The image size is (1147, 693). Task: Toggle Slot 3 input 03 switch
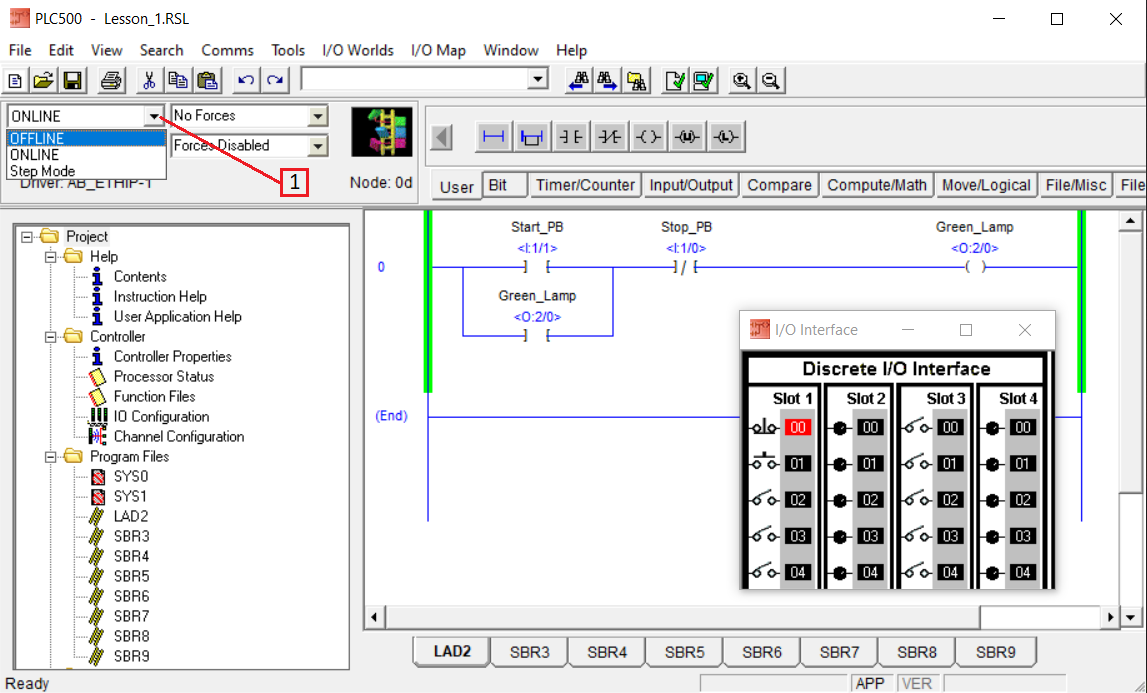click(x=917, y=536)
